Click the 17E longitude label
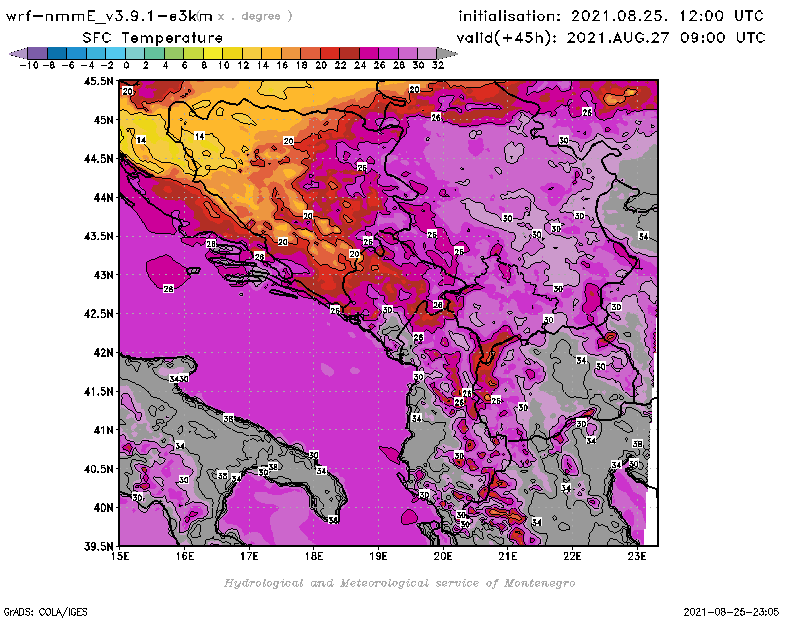Viewport: 800px width, 618px height. click(x=249, y=556)
